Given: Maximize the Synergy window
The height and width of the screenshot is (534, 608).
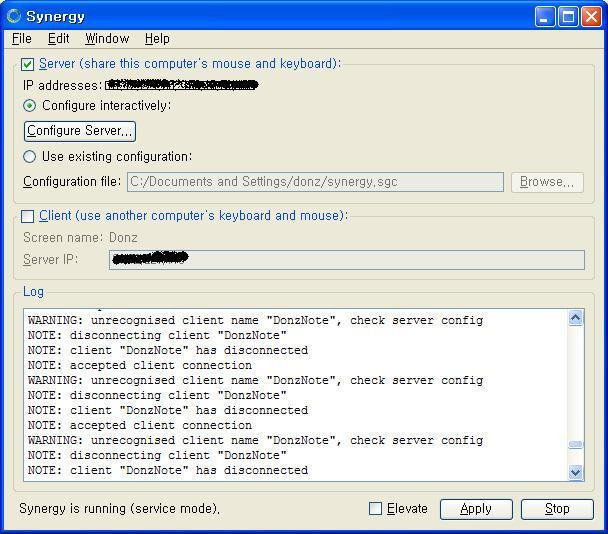Looking at the screenshot, I should click(568, 17).
